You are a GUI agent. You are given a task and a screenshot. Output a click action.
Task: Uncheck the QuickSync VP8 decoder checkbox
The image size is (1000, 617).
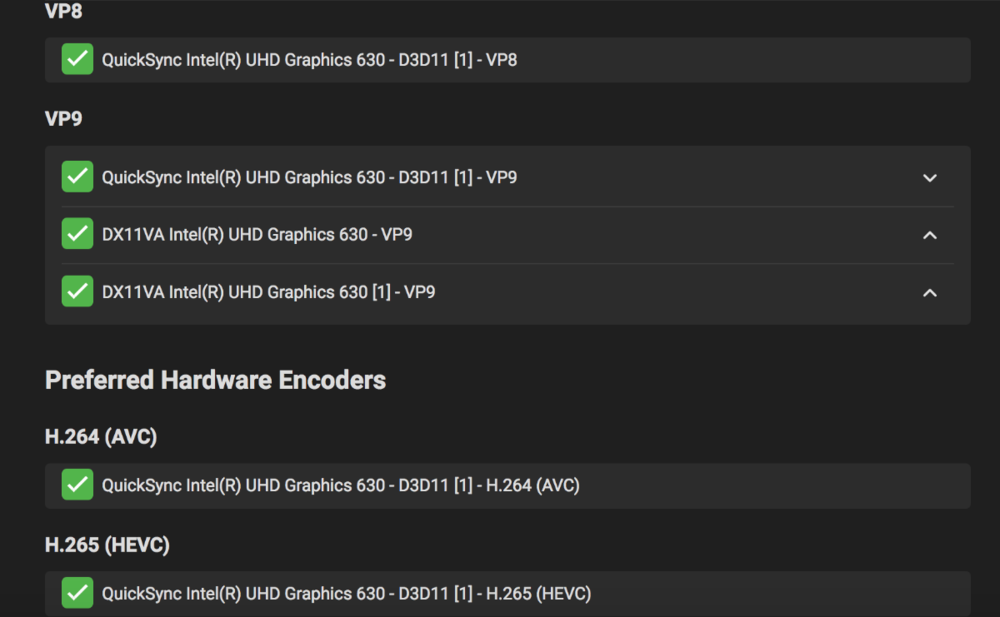(77, 60)
